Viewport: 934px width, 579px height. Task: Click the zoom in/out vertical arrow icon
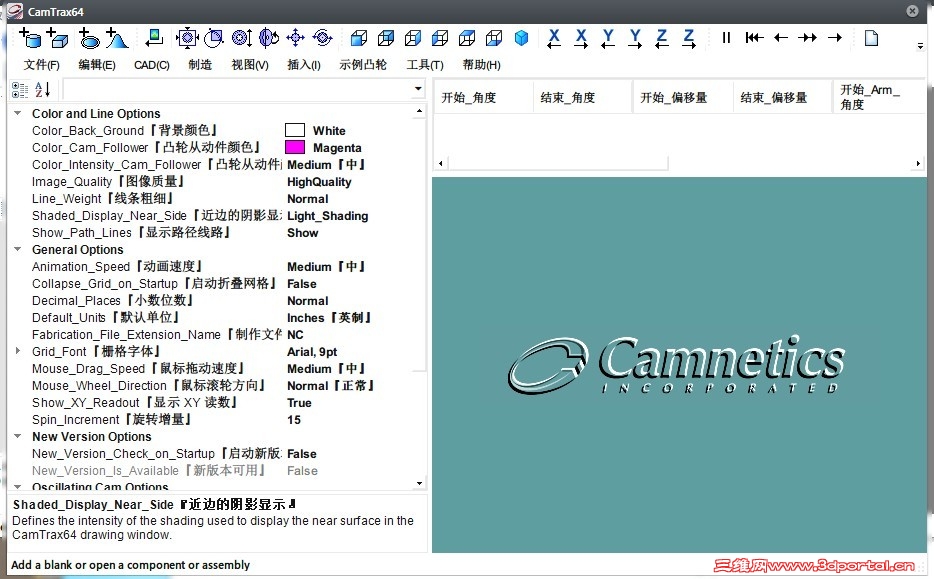pyautogui.click(x=242, y=38)
